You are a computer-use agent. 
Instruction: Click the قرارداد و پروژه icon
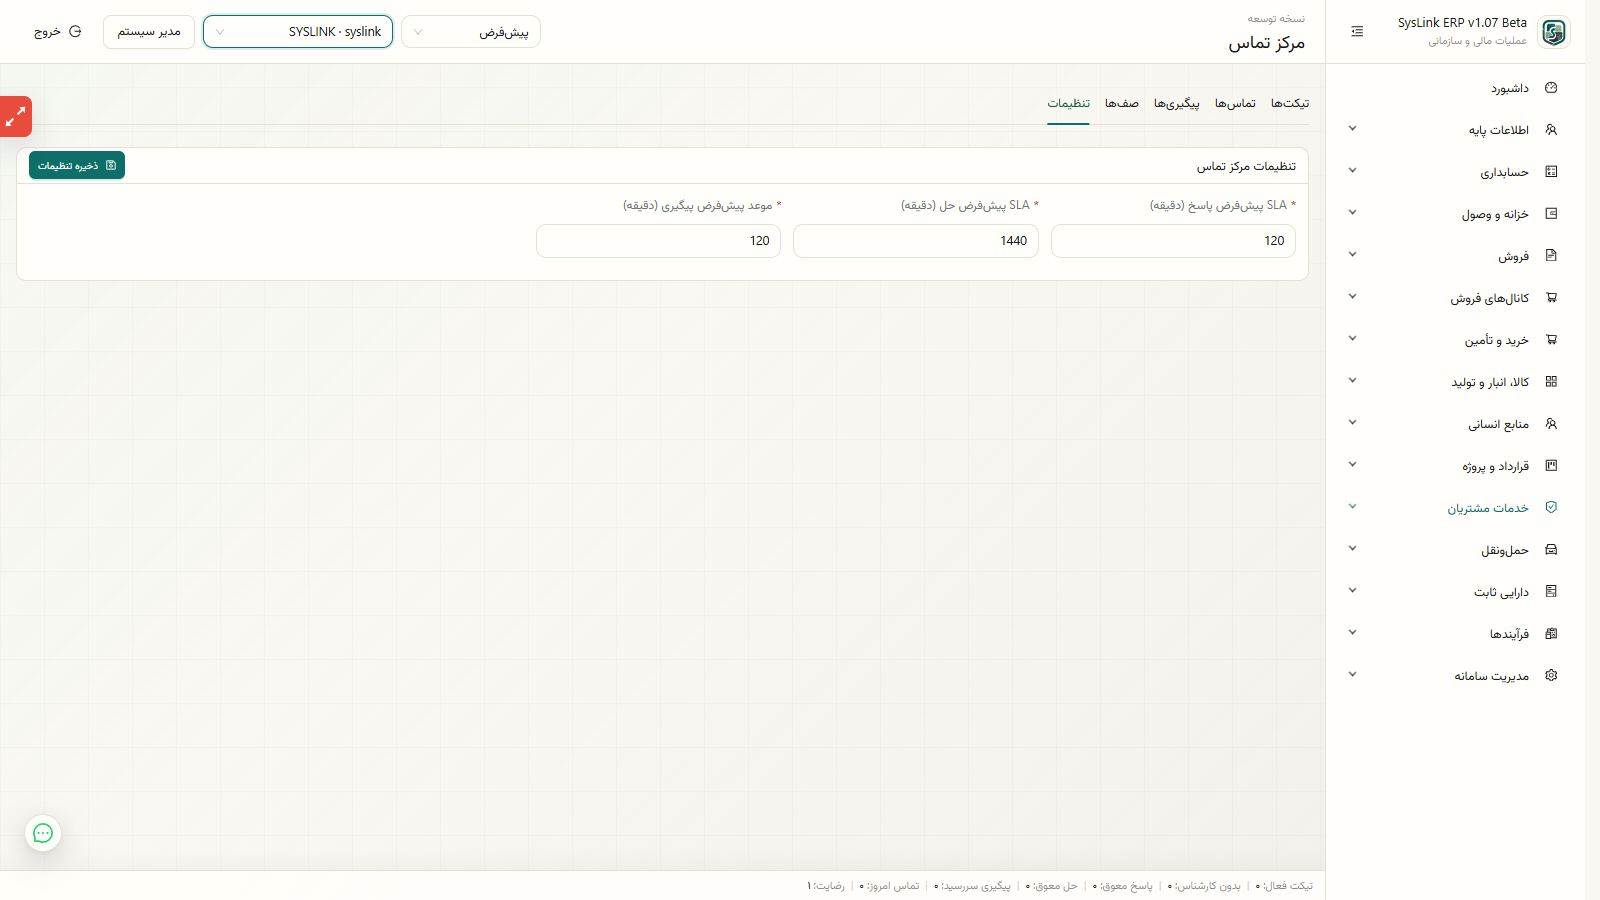[x=1551, y=466]
